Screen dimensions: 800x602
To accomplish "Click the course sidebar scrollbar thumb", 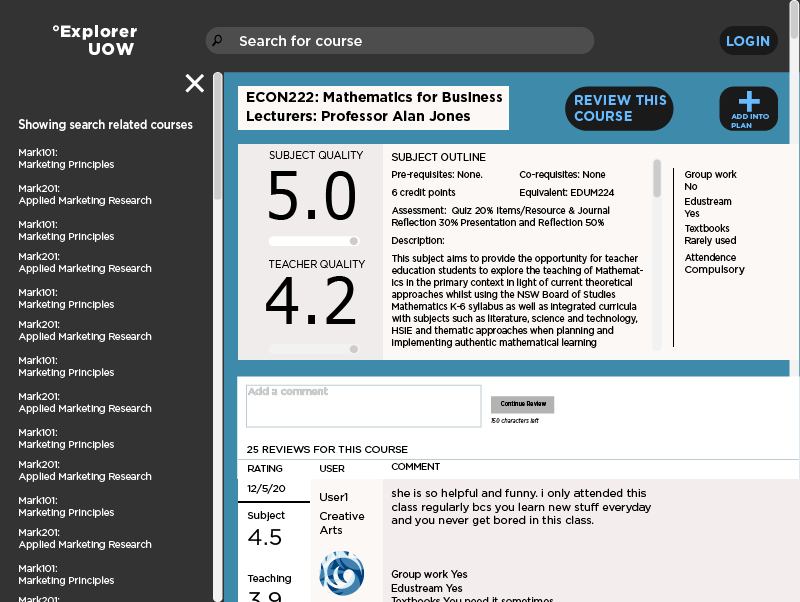I will click(218, 136).
